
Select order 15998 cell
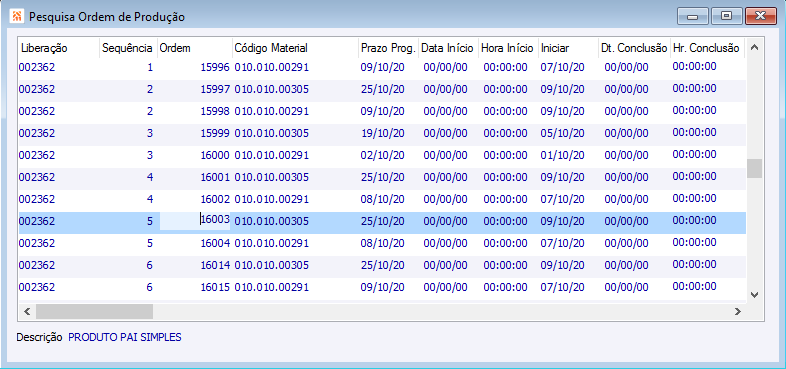(x=194, y=111)
